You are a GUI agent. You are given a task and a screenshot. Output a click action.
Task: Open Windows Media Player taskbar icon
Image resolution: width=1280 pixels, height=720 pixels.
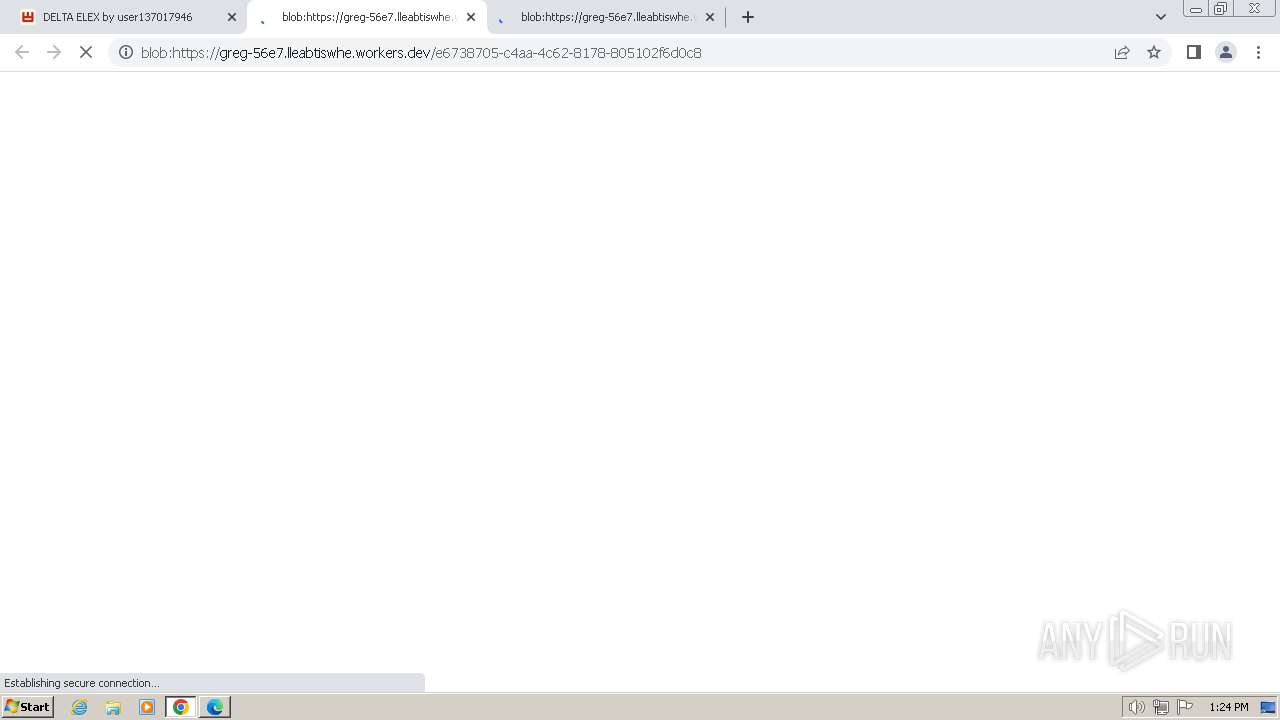(x=147, y=707)
